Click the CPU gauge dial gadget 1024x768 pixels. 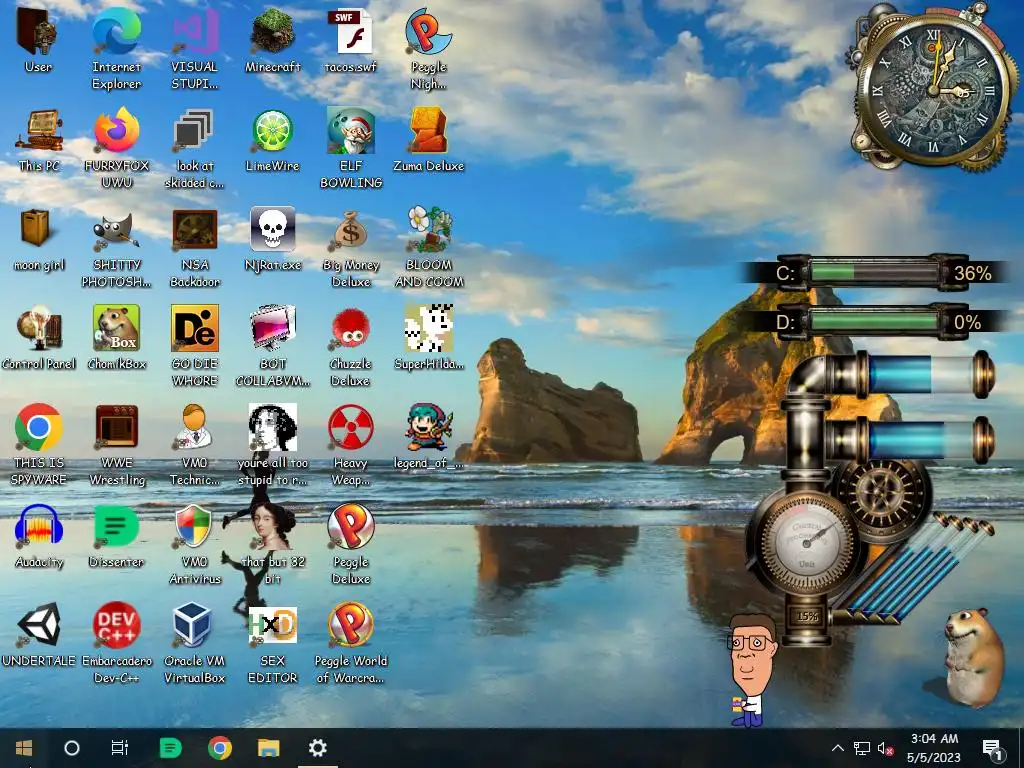tap(807, 541)
